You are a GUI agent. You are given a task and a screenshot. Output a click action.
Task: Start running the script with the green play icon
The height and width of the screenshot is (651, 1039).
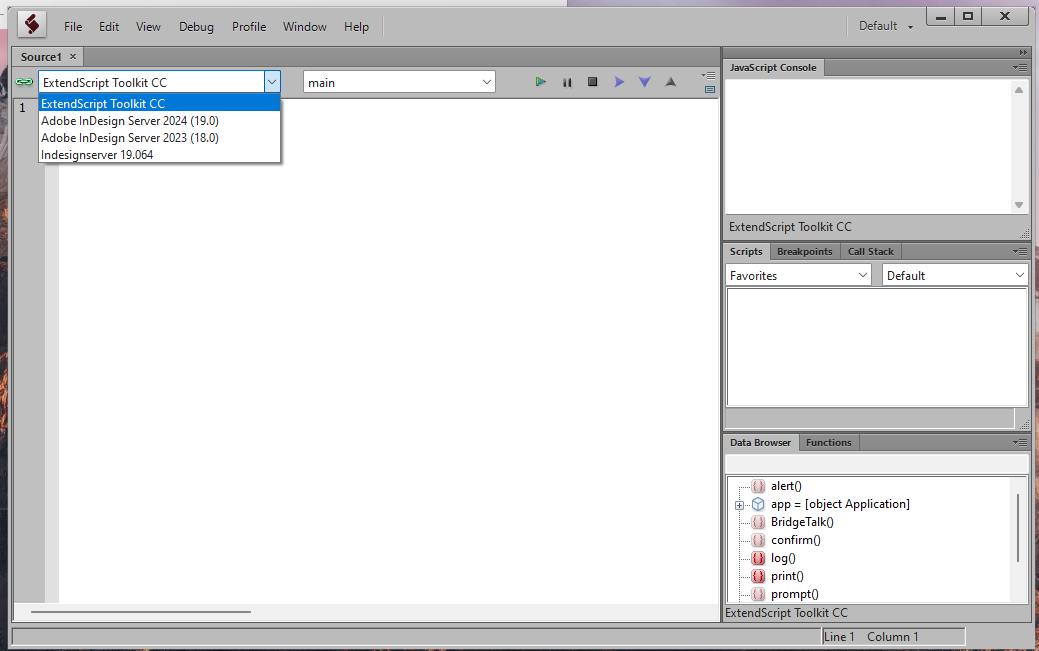(541, 82)
